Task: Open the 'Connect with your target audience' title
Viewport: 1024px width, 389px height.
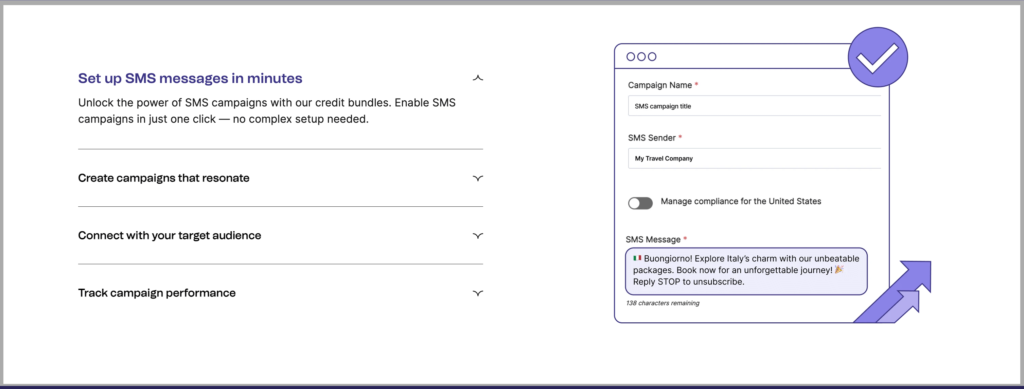Action: click(x=169, y=235)
